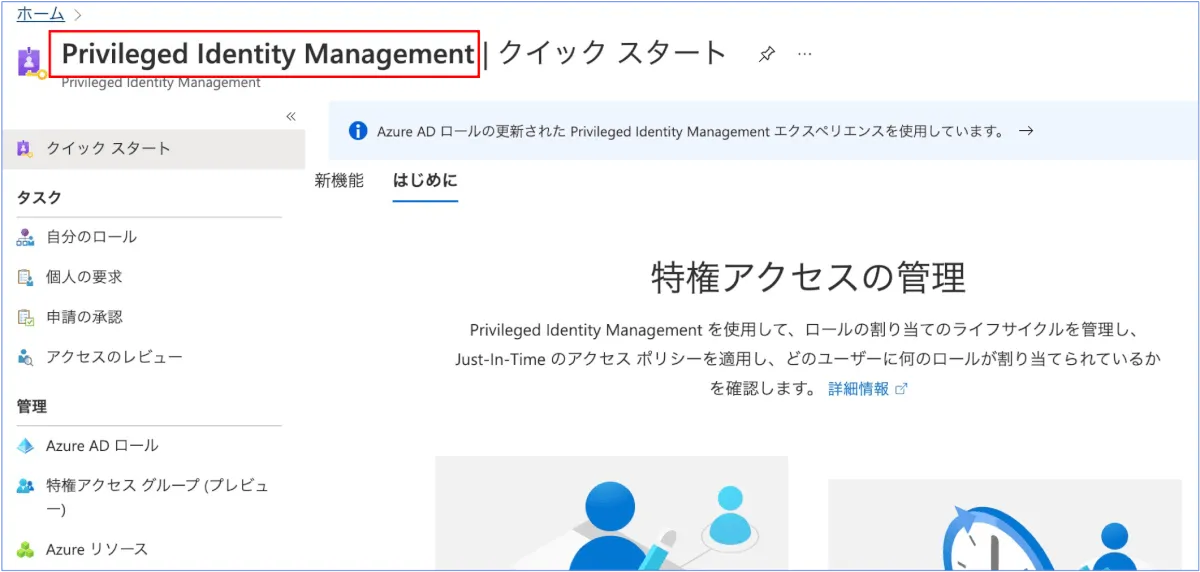Viewport: 1200px width, 572px height.
Task: Click the クイック スタート page title
Action: [612, 53]
